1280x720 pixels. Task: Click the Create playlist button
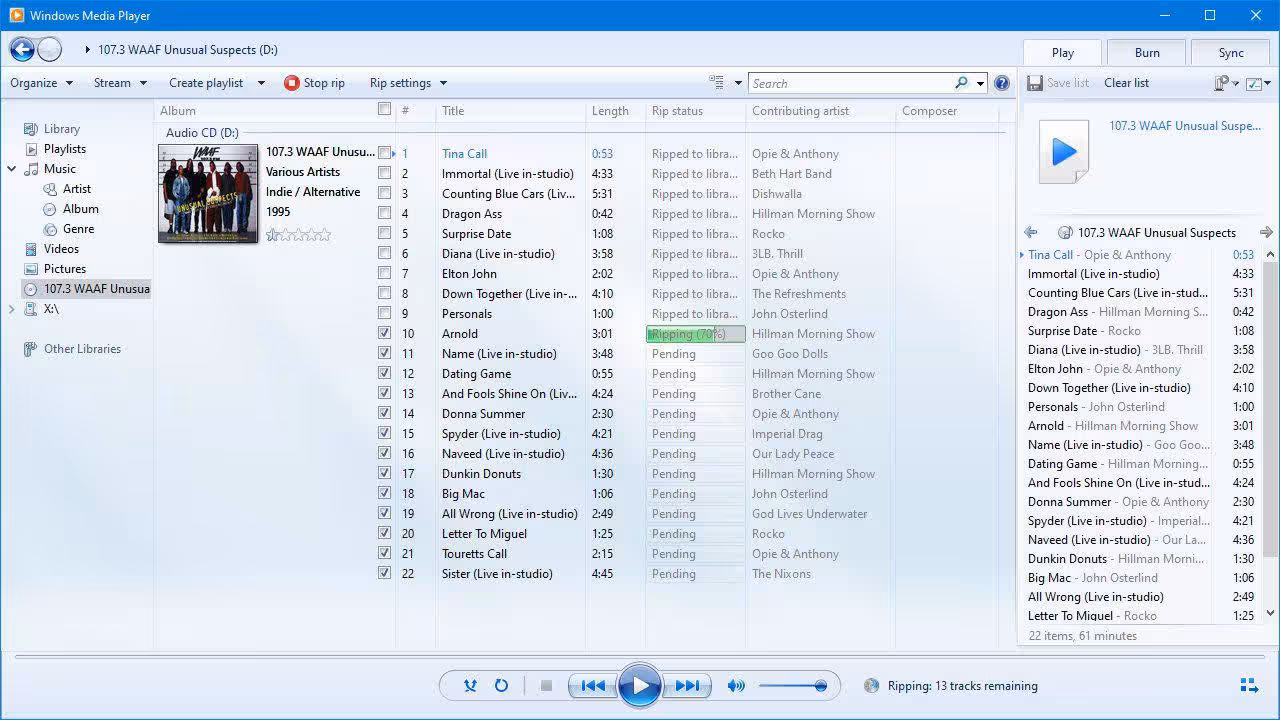click(206, 83)
